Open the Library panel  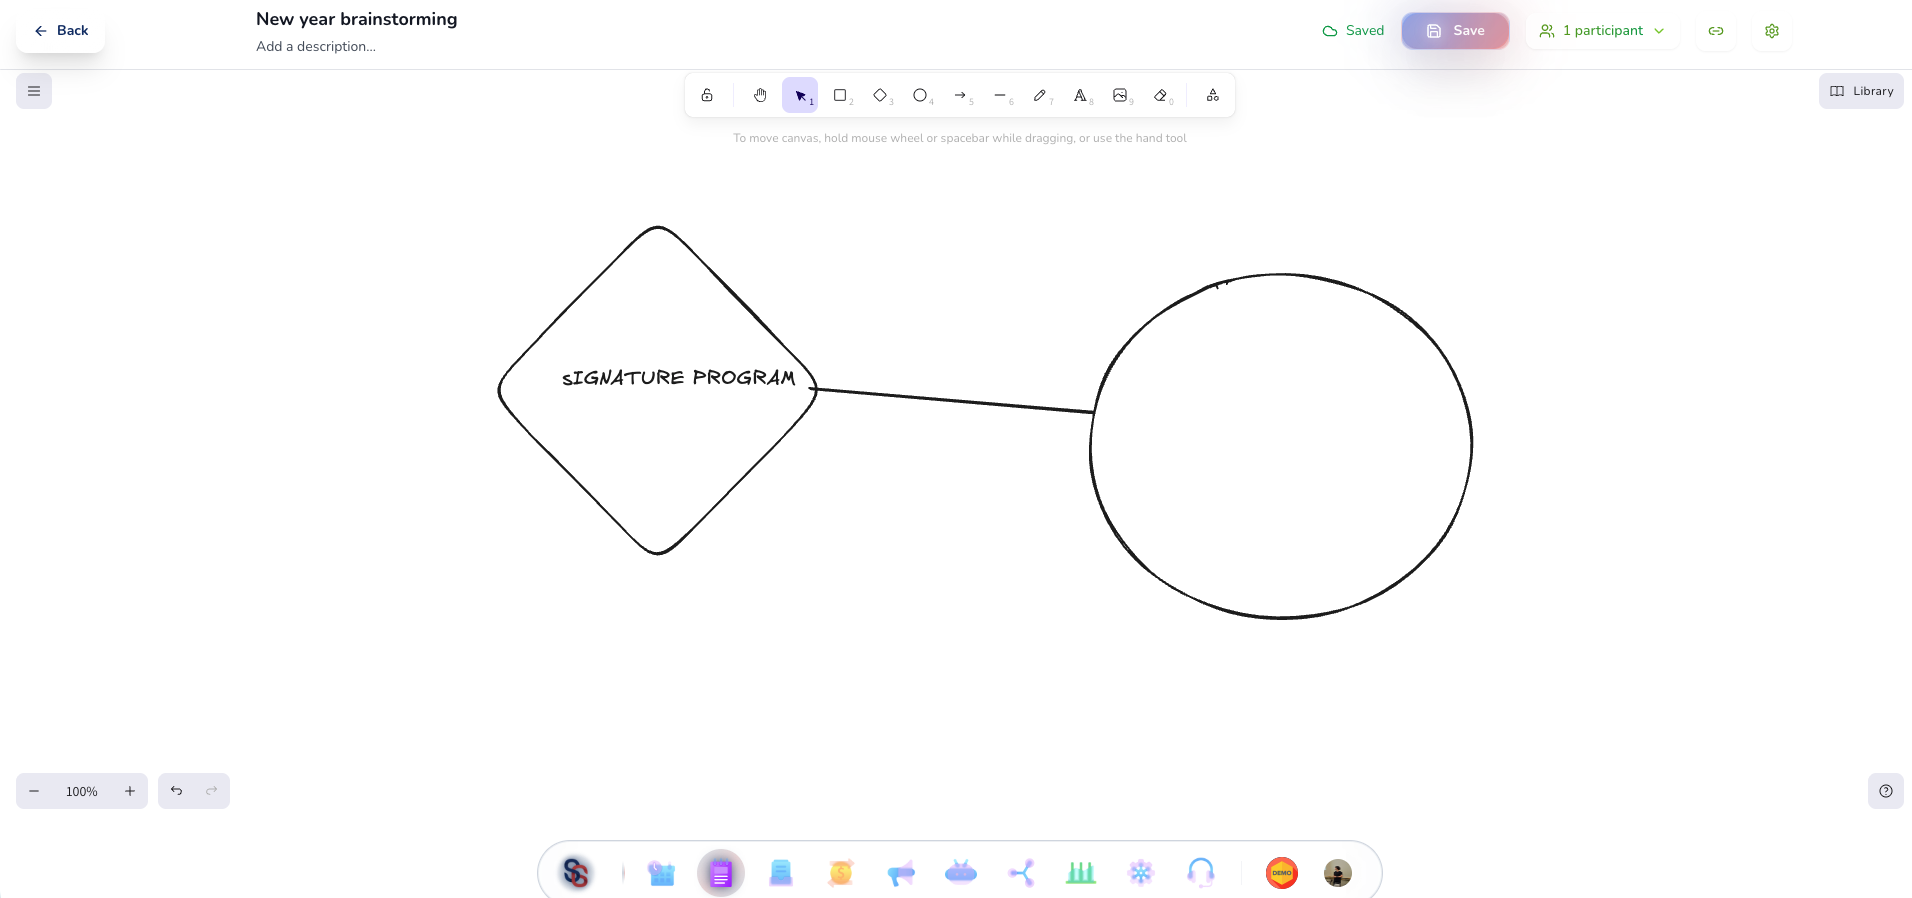click(1861, 91)
